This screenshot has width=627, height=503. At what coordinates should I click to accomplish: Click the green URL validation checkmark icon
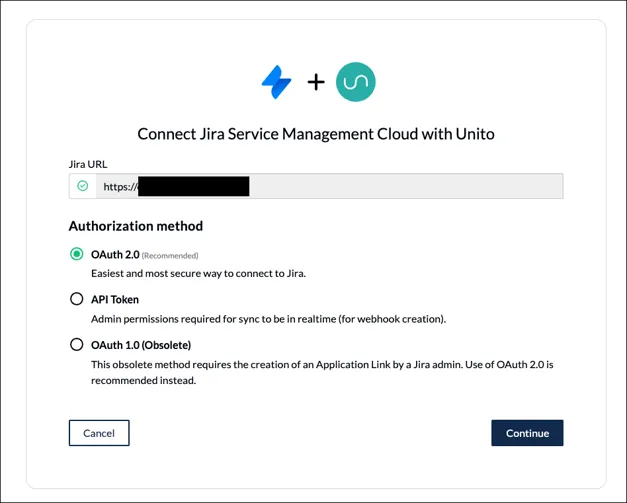[83, 186]
